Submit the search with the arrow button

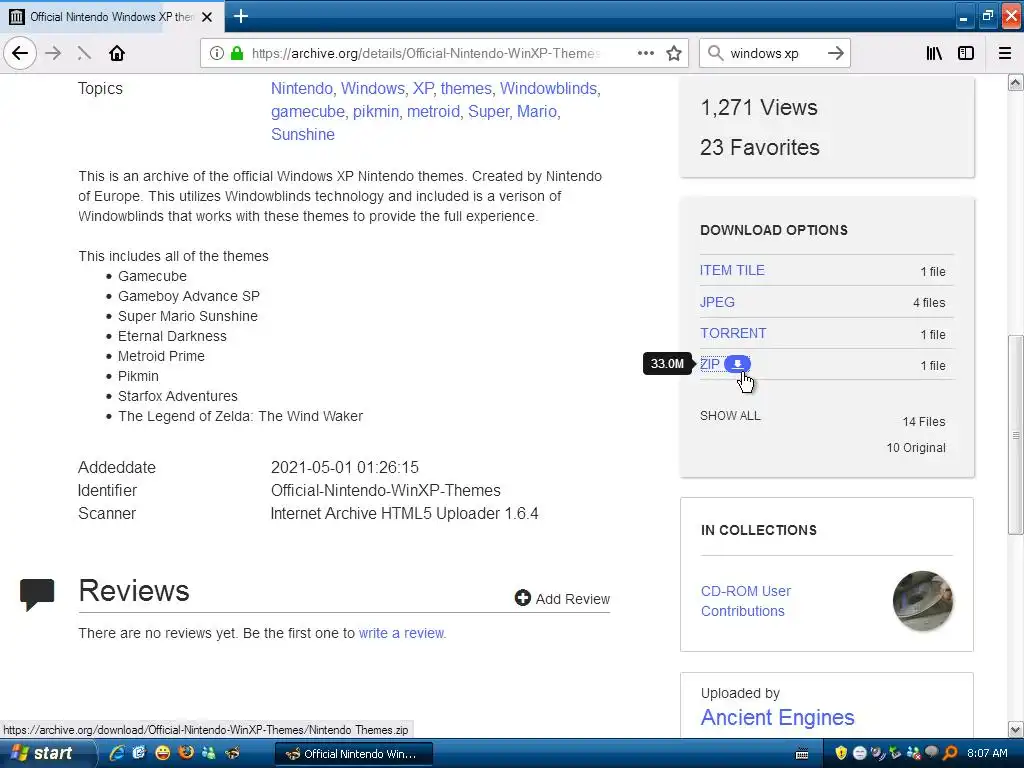[x=835, y=54]
